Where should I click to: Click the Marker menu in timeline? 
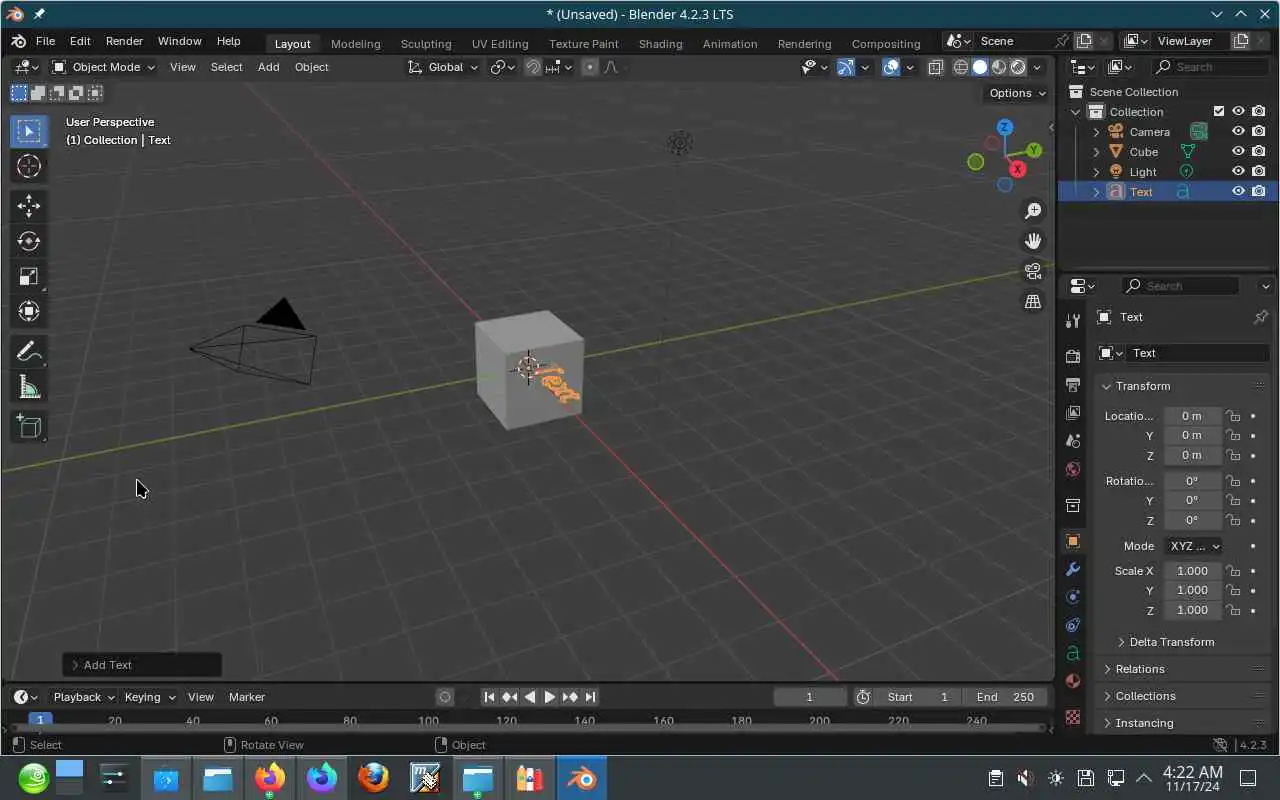tap(247, 697)
